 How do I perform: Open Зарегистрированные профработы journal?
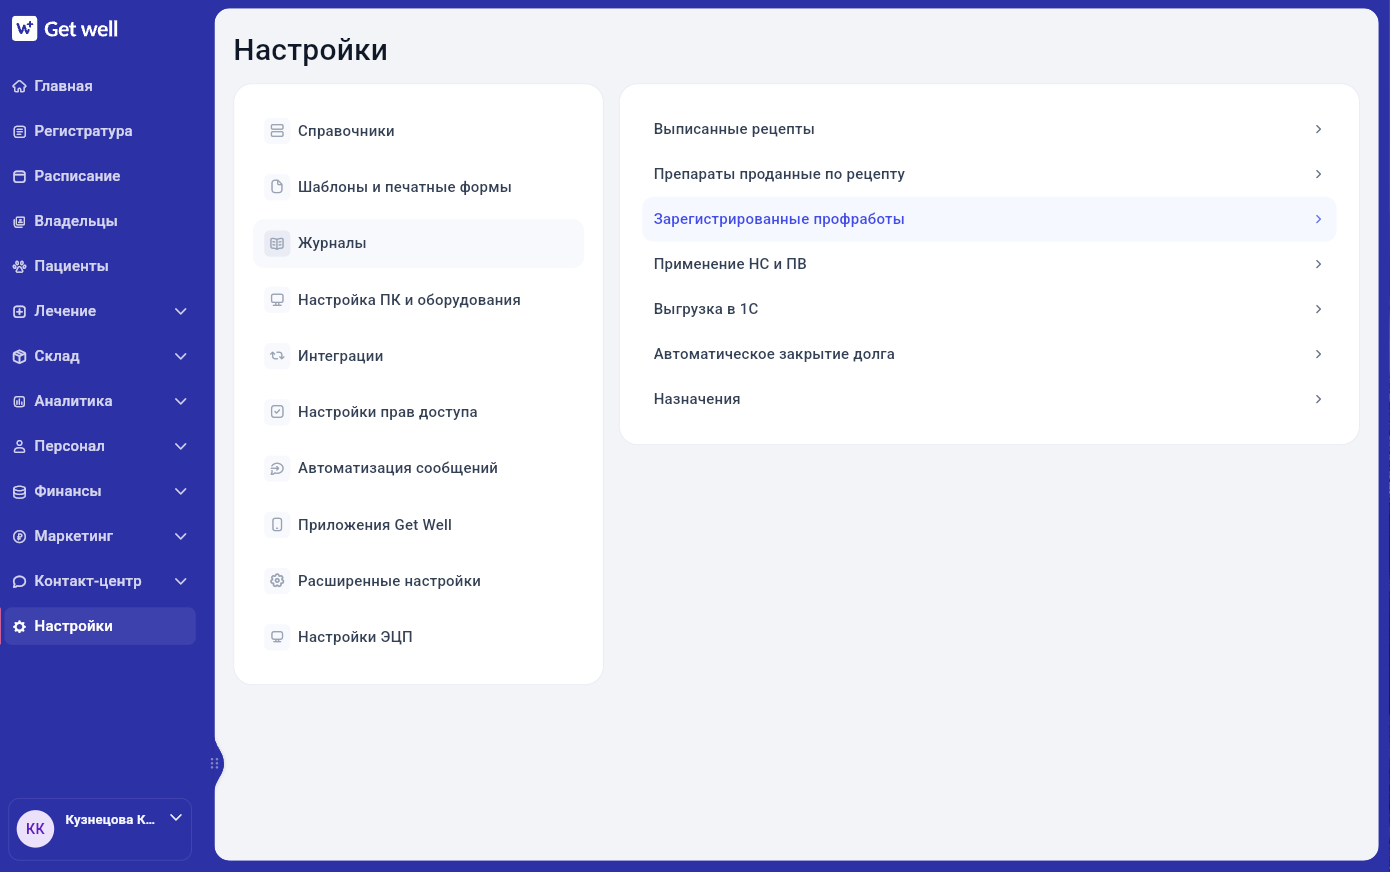point(989,219)
